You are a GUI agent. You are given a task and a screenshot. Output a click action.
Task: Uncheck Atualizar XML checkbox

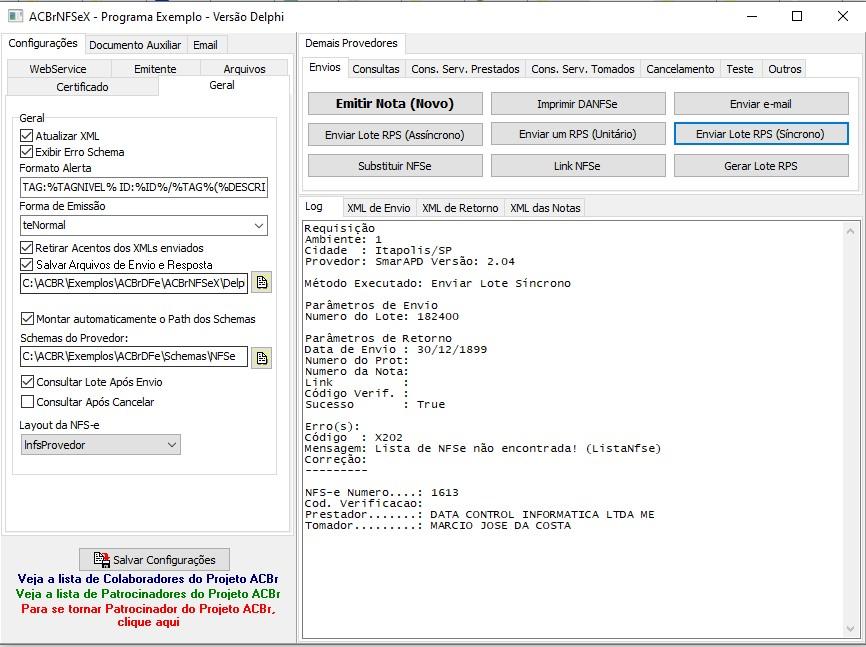[27, 135]
